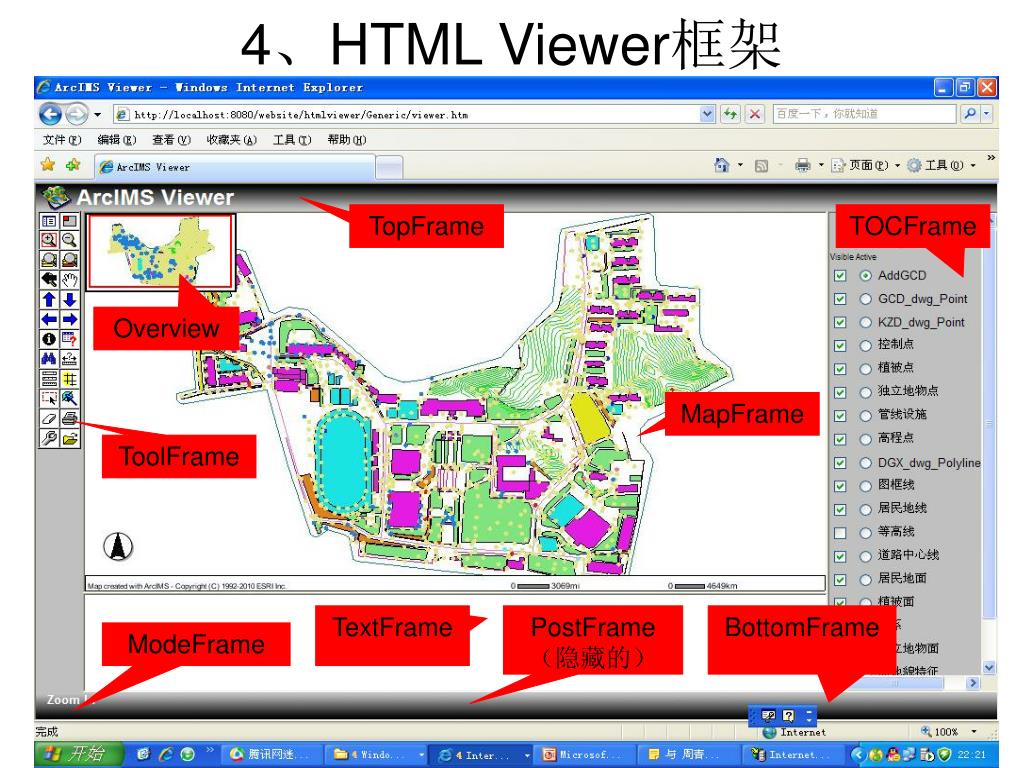Open the 帮助(H) menu
The width and height of the screenshot is (1024, 768).
coord(347,140)
